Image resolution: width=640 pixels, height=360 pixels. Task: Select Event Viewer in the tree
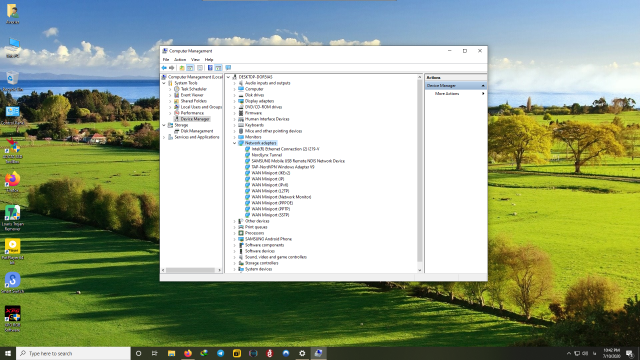point(192,95)
